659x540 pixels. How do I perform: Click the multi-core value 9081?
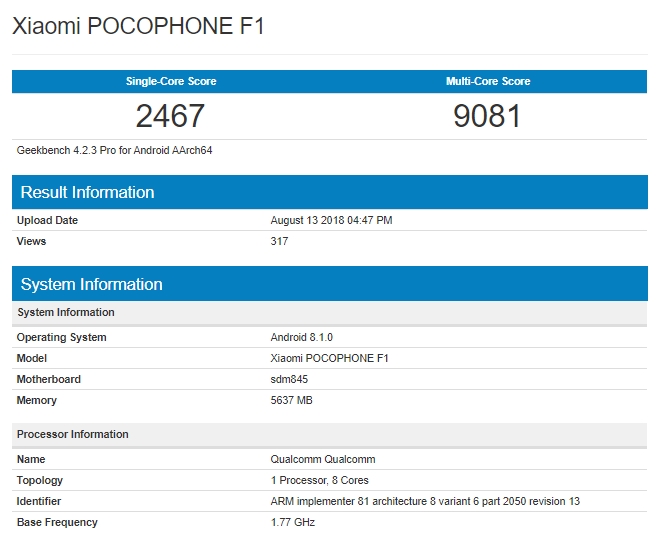click(x=488, y=116)
